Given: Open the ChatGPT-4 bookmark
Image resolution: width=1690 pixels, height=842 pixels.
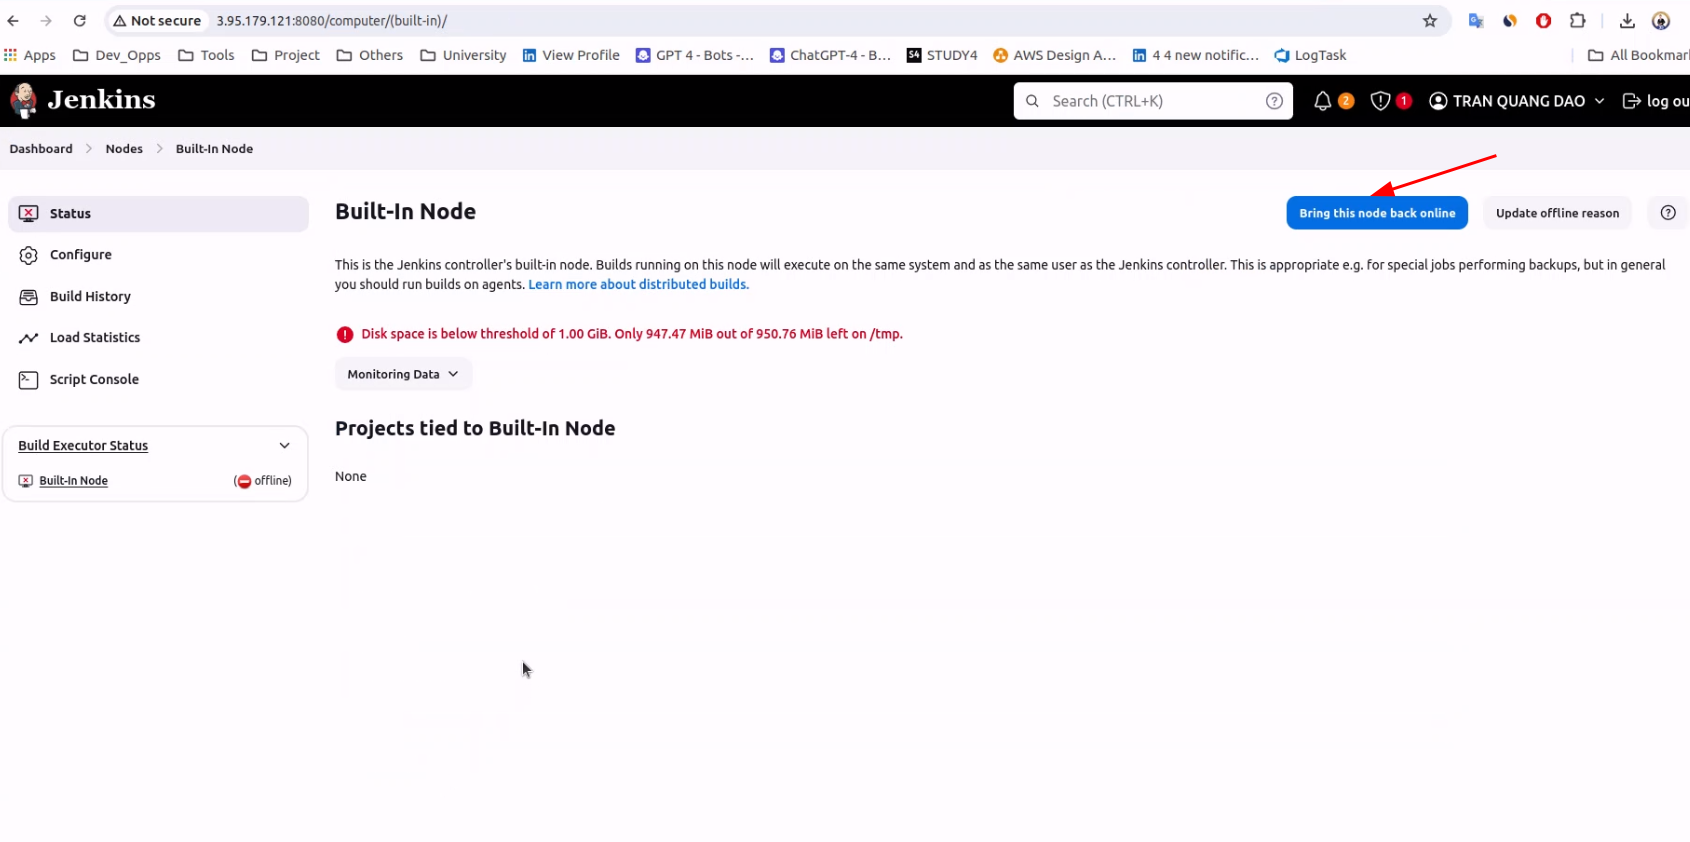Looking at the screenshot, I should (830, 55).
